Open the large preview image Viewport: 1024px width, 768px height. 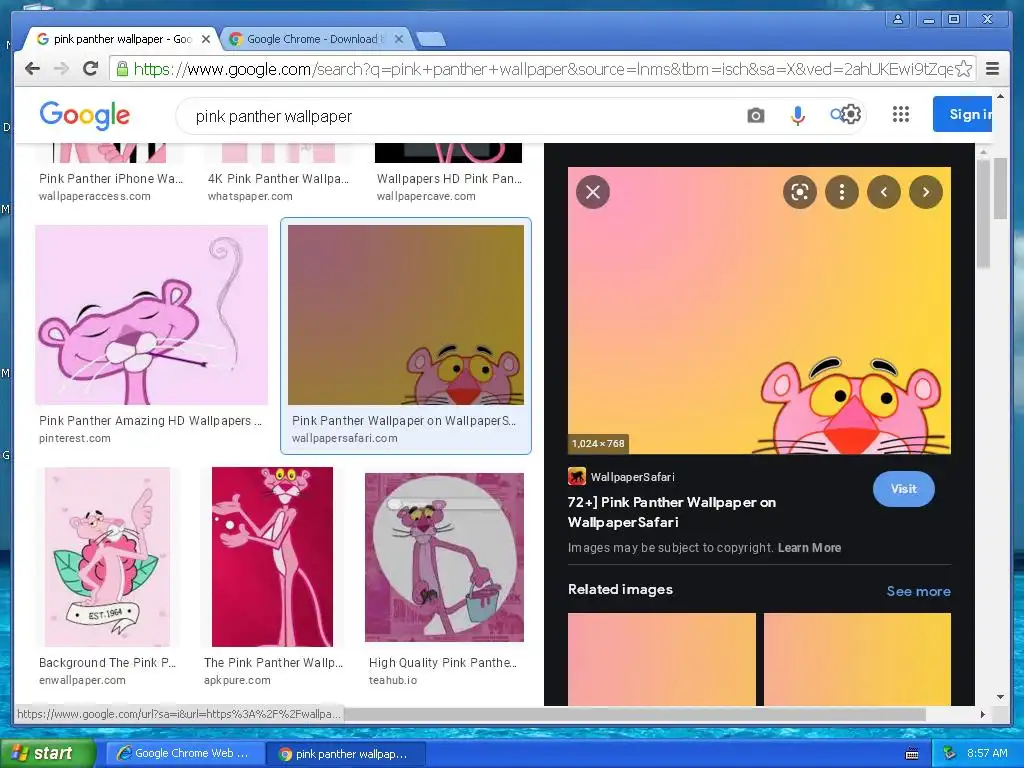[759, 310]
